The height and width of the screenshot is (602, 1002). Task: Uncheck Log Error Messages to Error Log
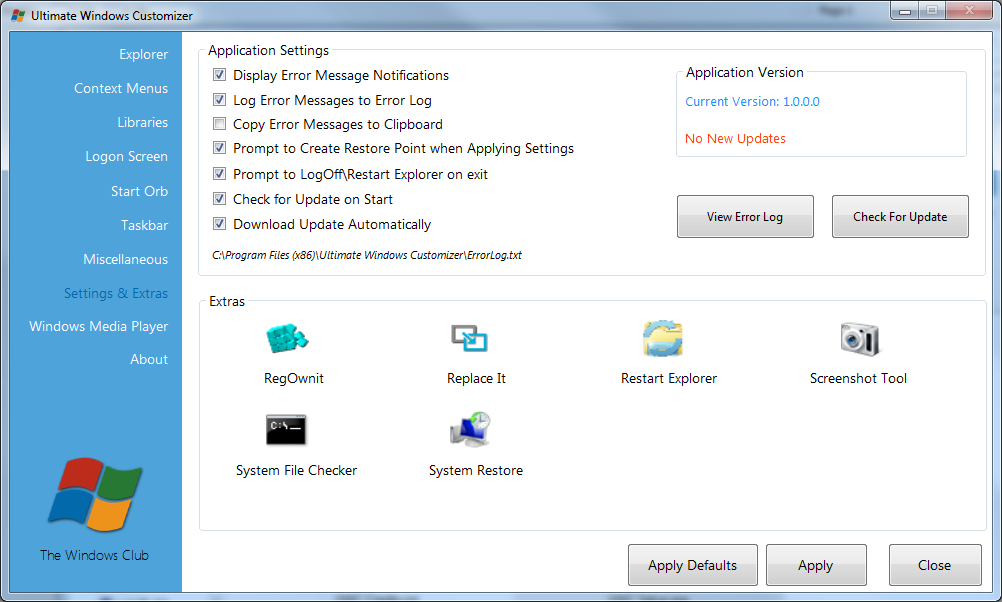point(219,100)
